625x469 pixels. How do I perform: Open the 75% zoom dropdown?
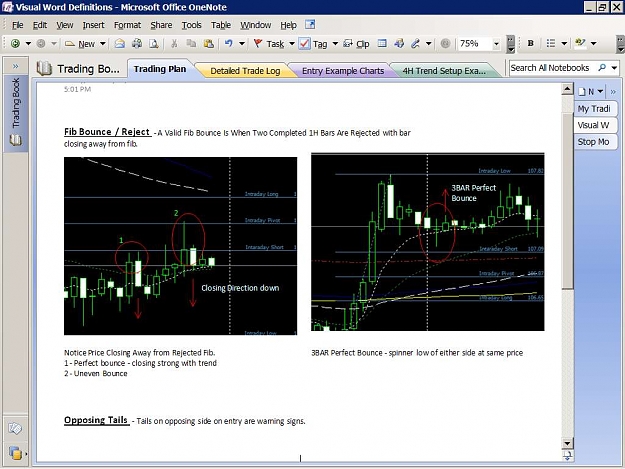point(497,44)
